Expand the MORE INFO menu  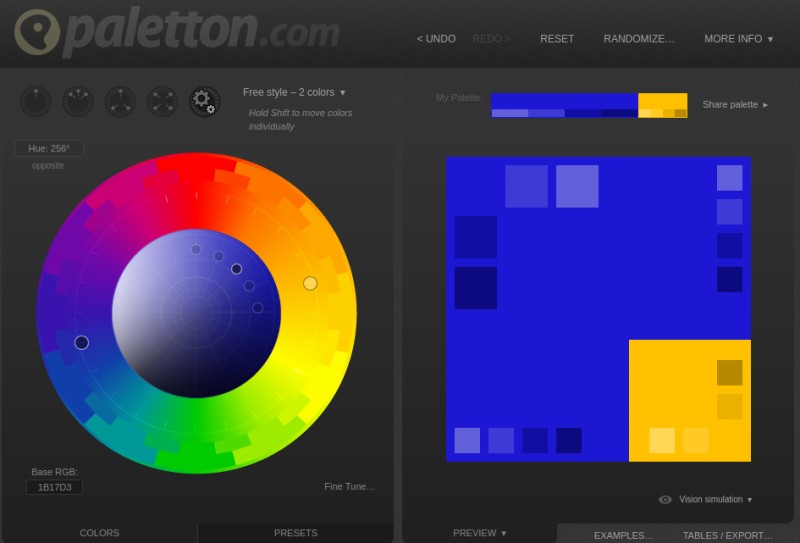(738, 39)
